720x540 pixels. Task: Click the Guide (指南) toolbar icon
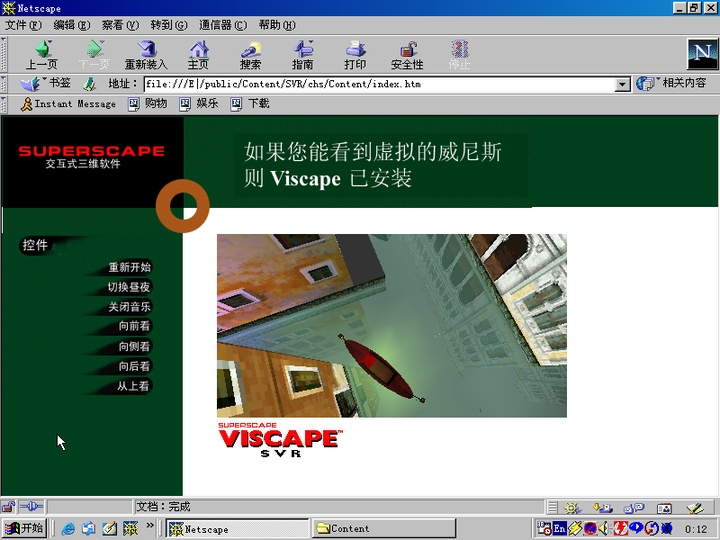pos(303,54)
